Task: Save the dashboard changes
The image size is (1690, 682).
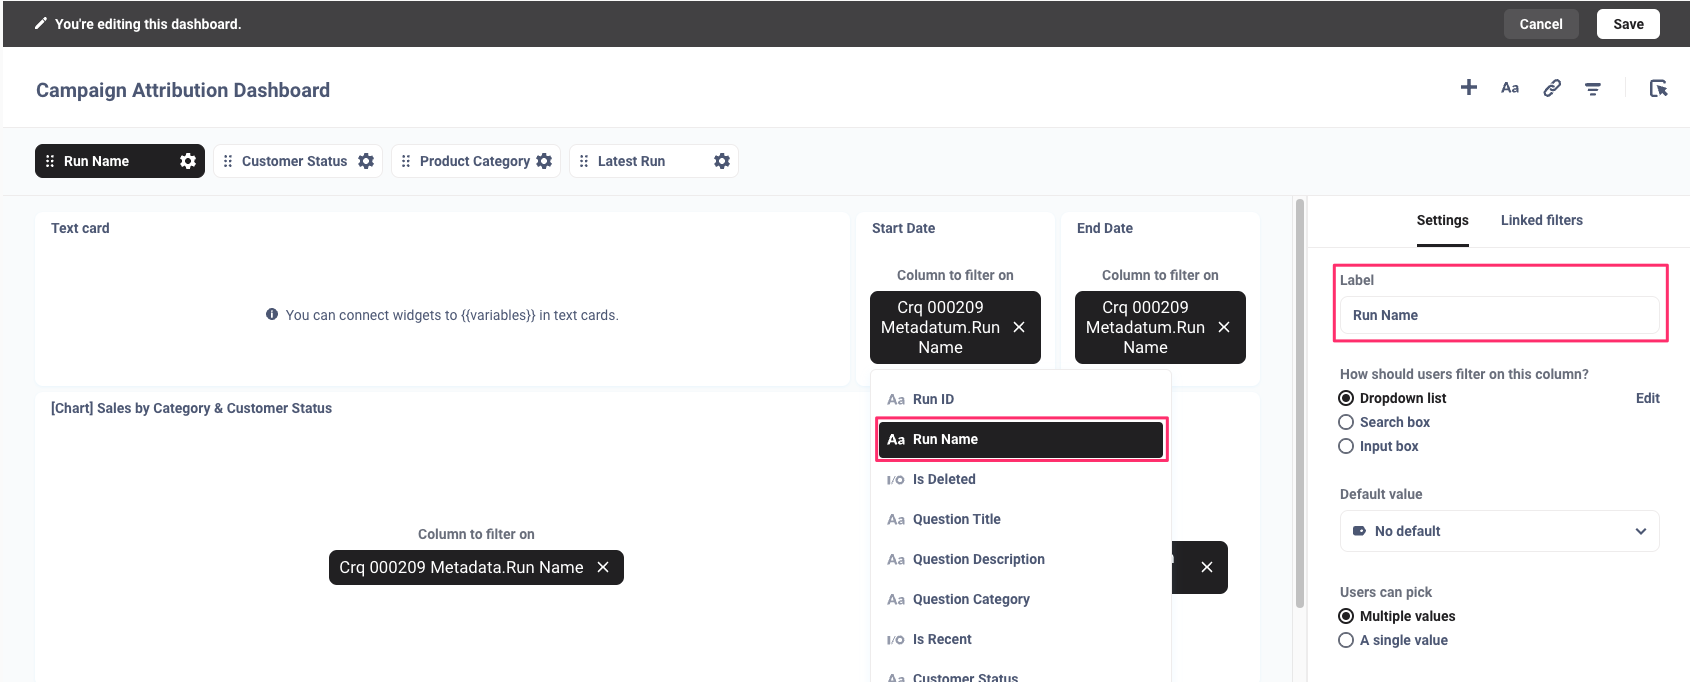Action: pos(1627,24)
